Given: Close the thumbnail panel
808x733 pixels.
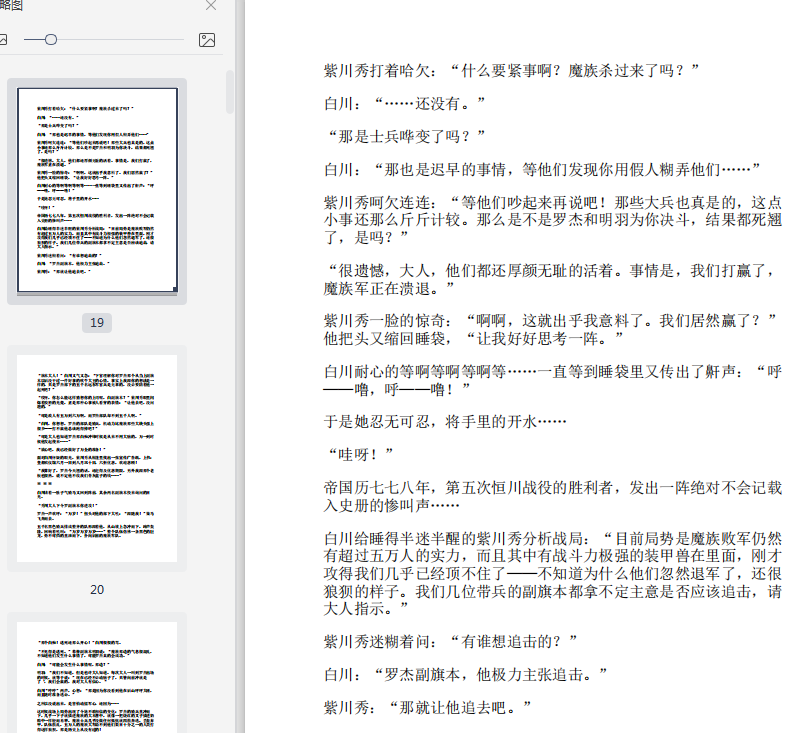Looking at the screenshot, I should point(211,6).
